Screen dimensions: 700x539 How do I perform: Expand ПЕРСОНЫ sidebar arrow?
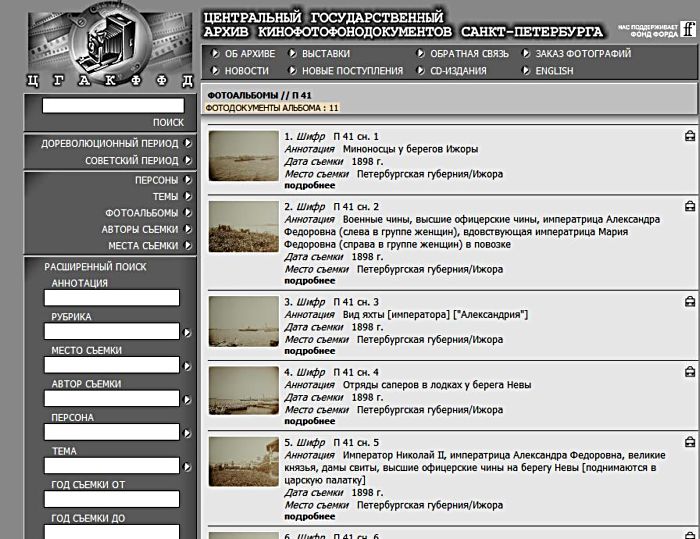pos(188,180)
